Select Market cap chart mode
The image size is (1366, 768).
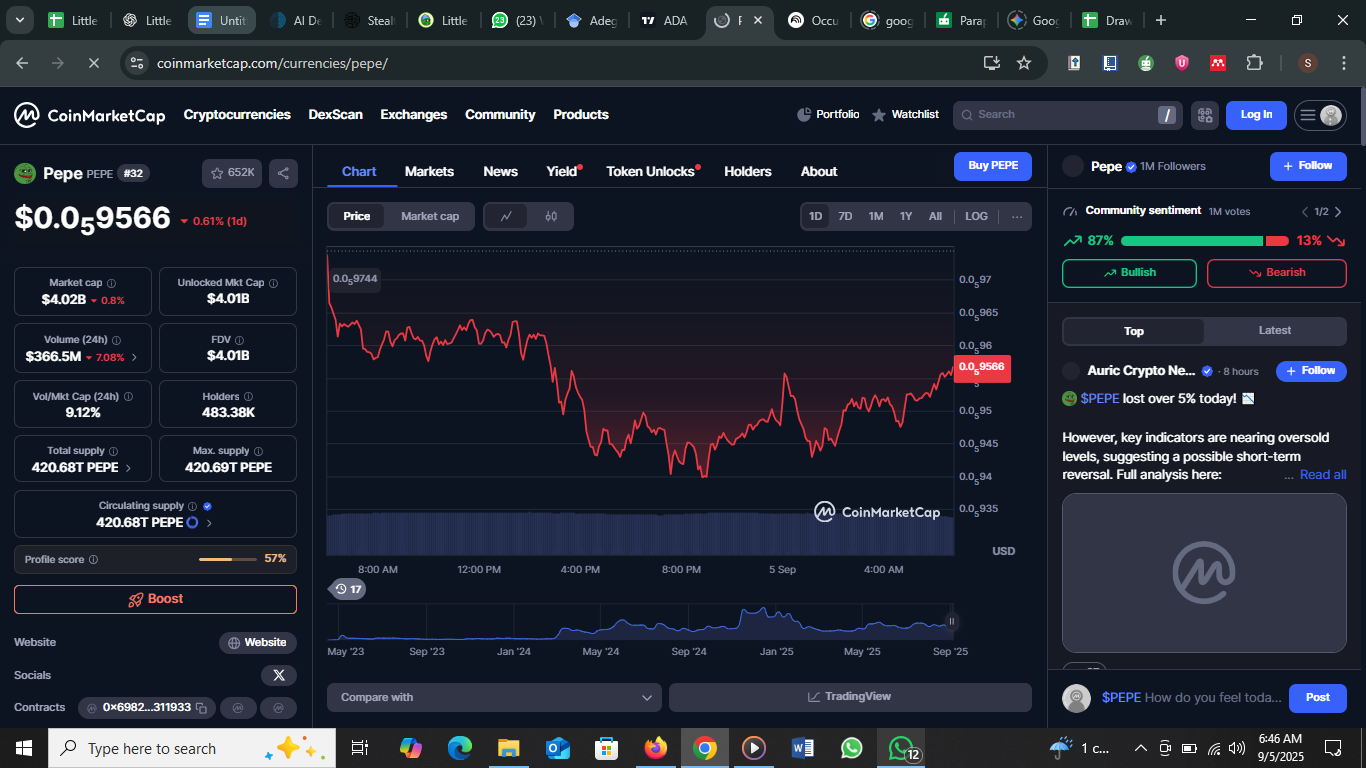[x=430, y=216]
